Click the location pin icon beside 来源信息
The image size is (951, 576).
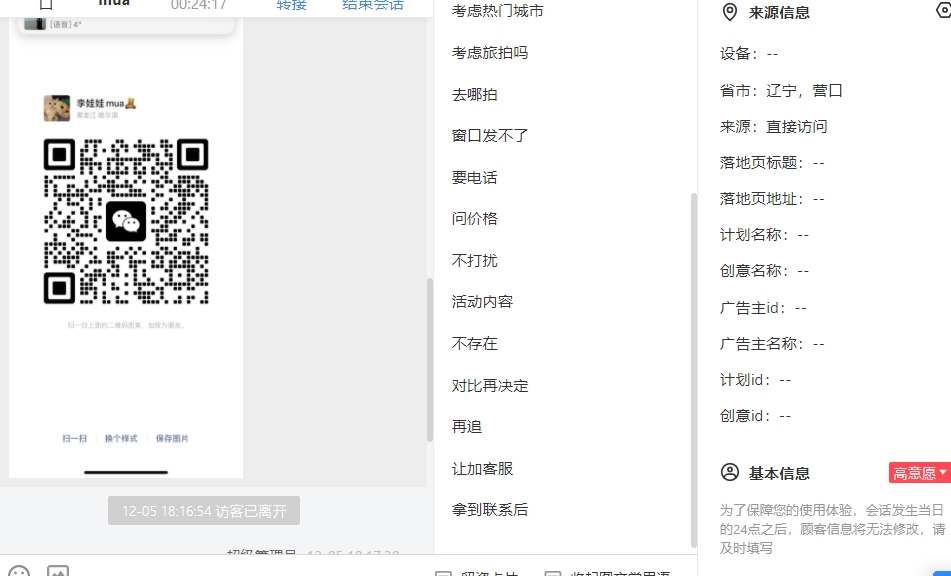tap(730, 12)
